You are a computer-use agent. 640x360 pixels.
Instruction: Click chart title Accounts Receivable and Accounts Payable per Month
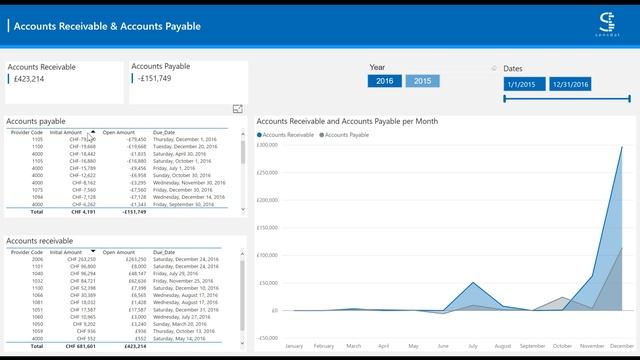click(x=347, y=121)
